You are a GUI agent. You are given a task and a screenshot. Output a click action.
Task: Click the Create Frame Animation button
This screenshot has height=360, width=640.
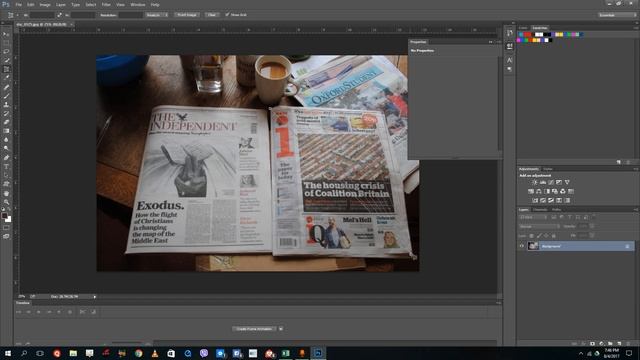[254, 329]
